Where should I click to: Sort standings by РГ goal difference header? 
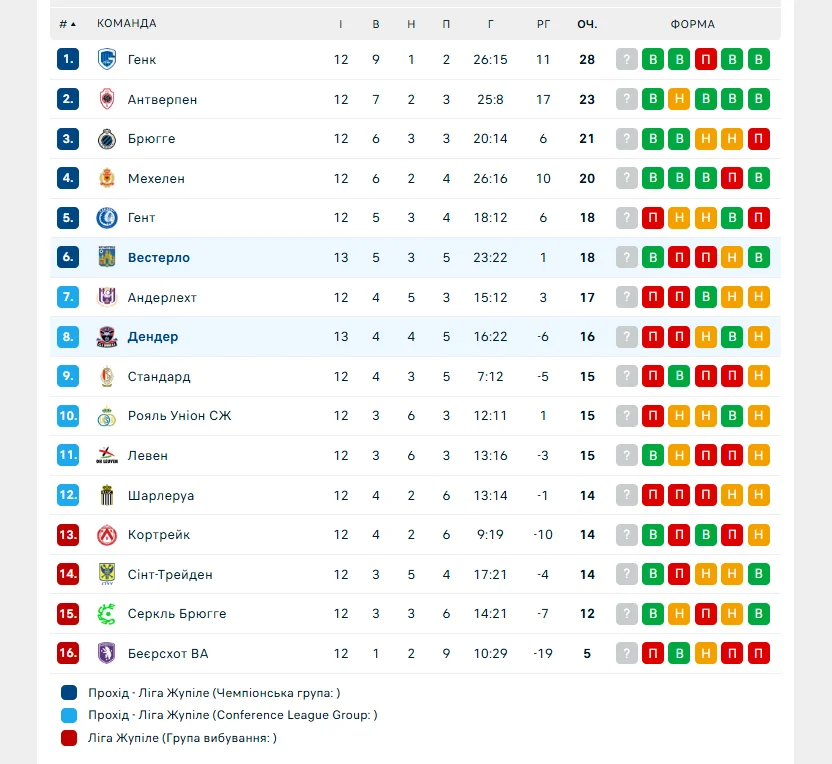(543, 24)
